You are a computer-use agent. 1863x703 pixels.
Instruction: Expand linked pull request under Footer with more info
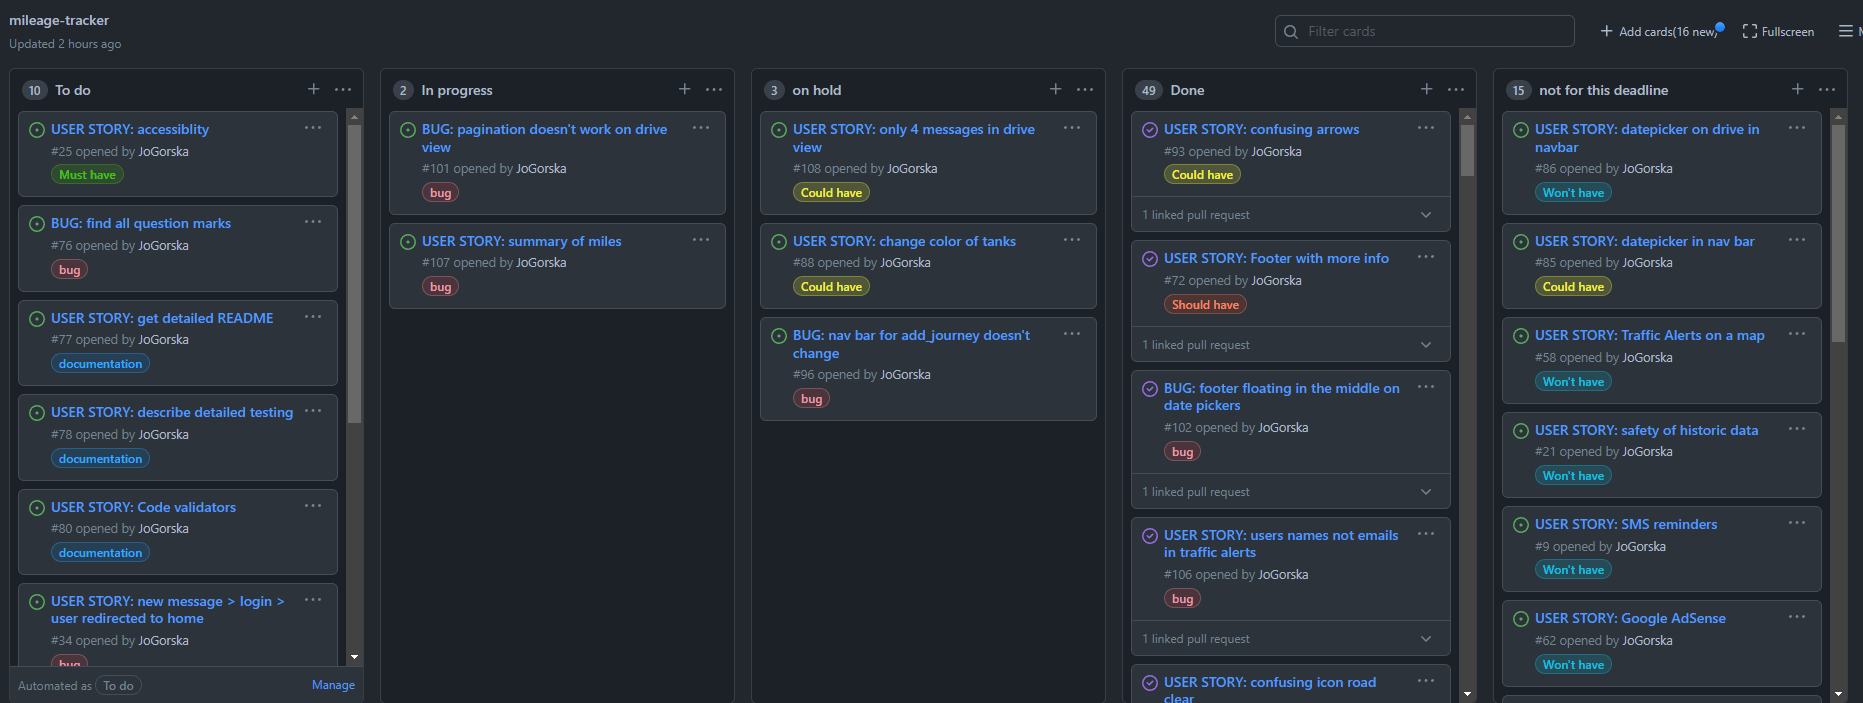point(1290,345)
